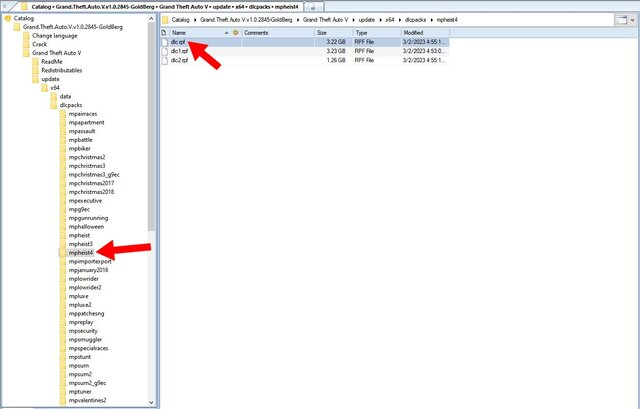Select Grand Theft Auto V tree folder

(x=57, y=53)
